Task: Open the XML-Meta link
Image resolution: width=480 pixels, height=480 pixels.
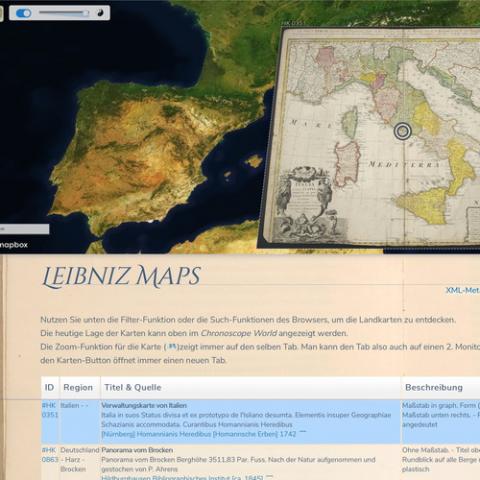Action: (x=463, y=290)
